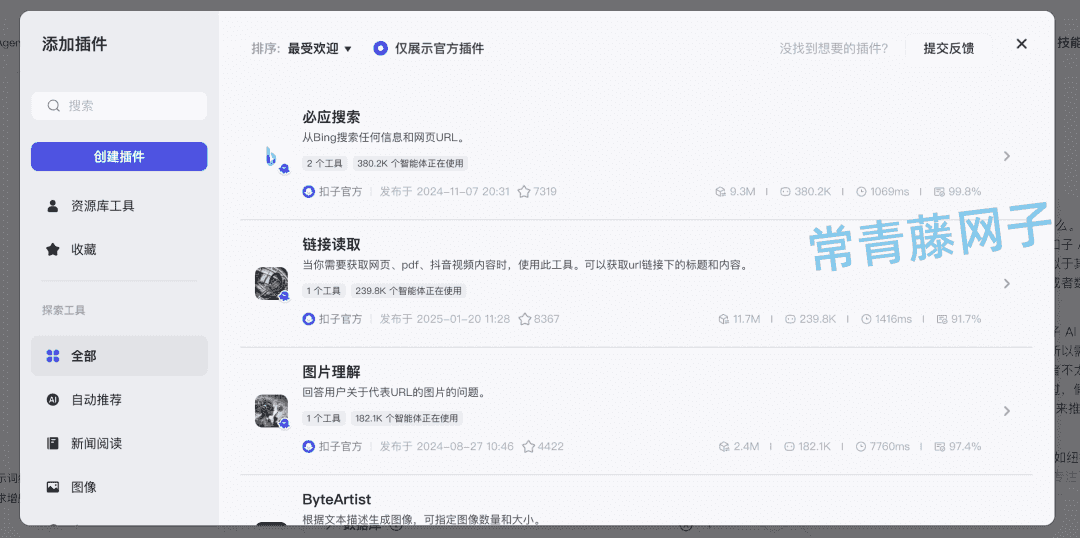Open the 必应搜索 plugin title
The width and height of the screenshot is (1080, 538).
tap(331, 117)
